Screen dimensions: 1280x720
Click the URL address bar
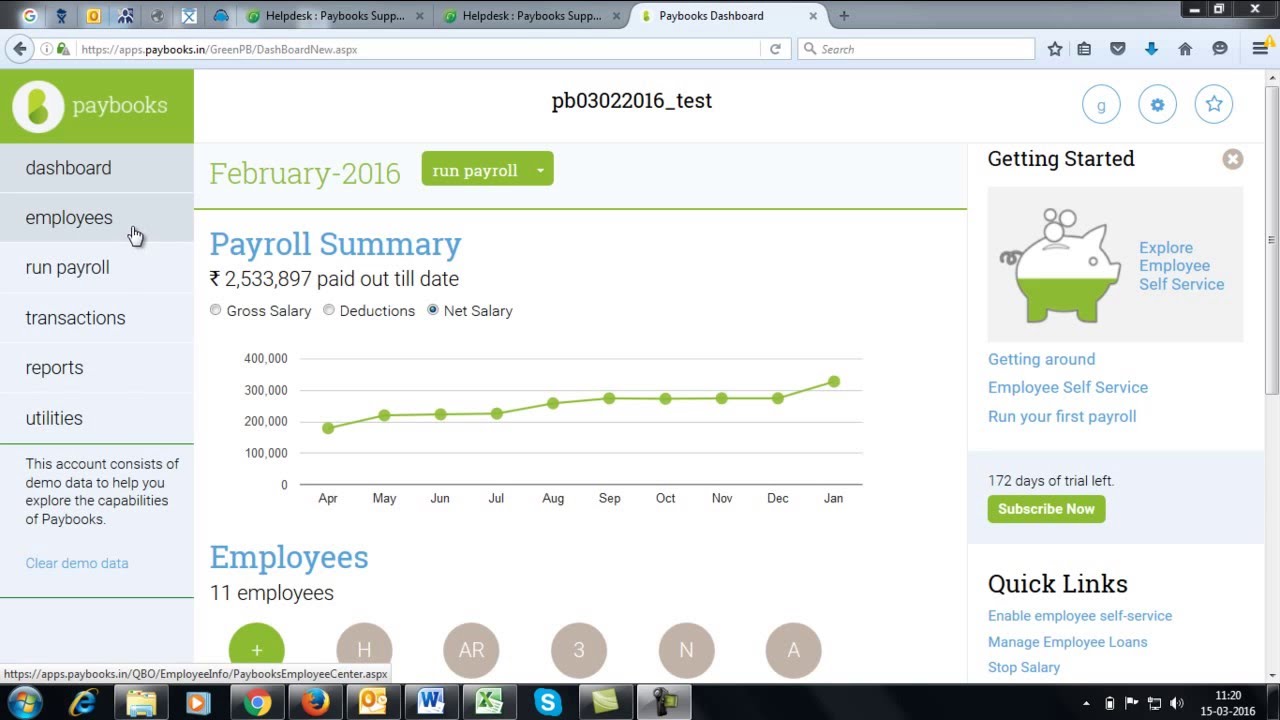pyautogui.click(x=420, y=49)
